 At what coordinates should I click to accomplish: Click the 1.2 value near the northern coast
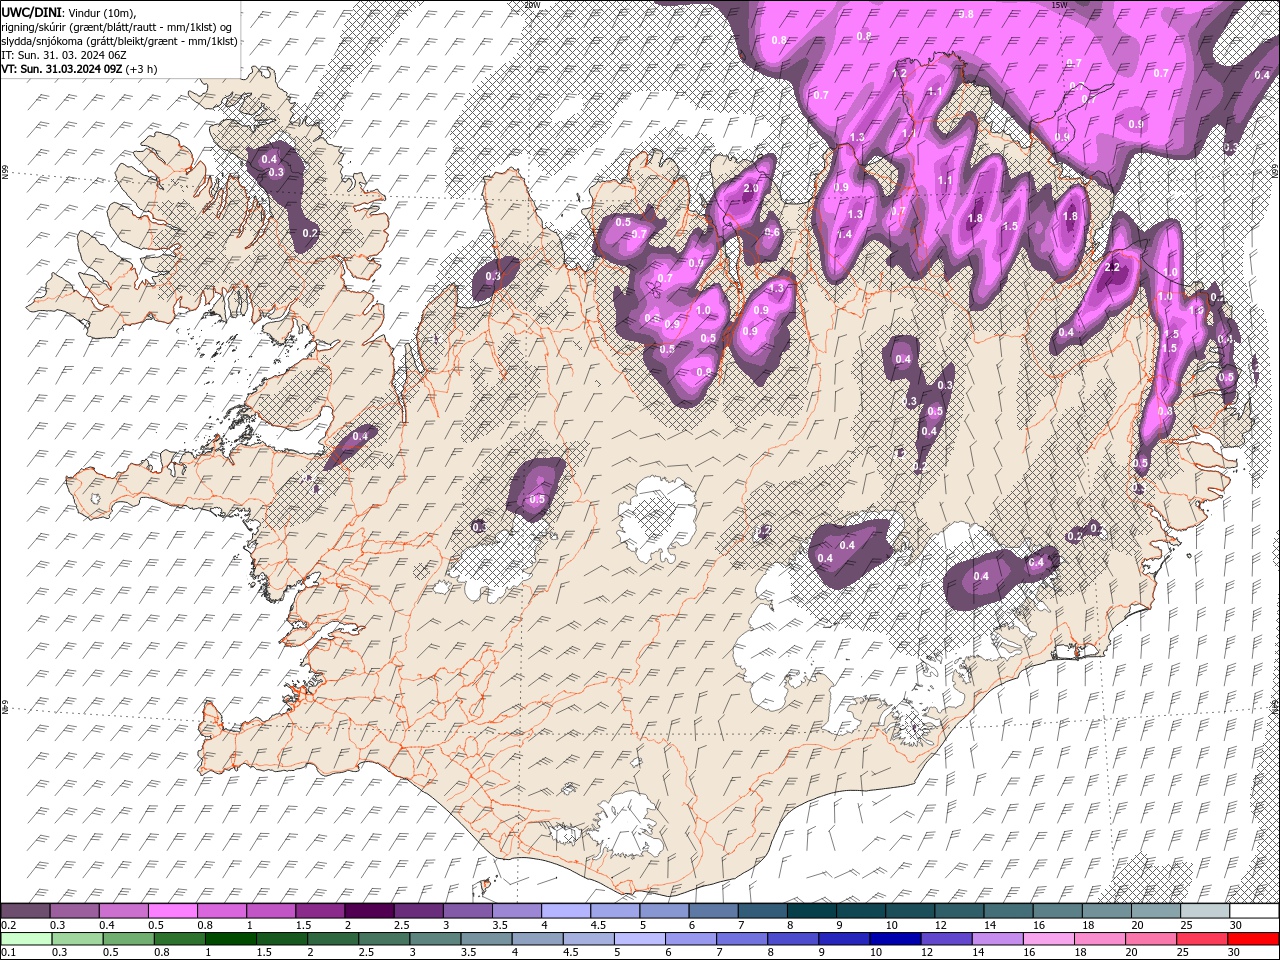899,73
